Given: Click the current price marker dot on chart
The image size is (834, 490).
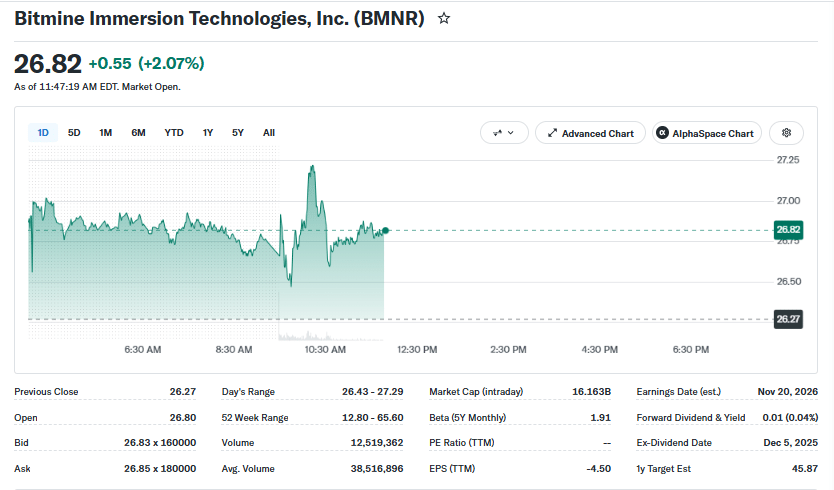Looking at the screenshot, I should (x=386, y=230).
